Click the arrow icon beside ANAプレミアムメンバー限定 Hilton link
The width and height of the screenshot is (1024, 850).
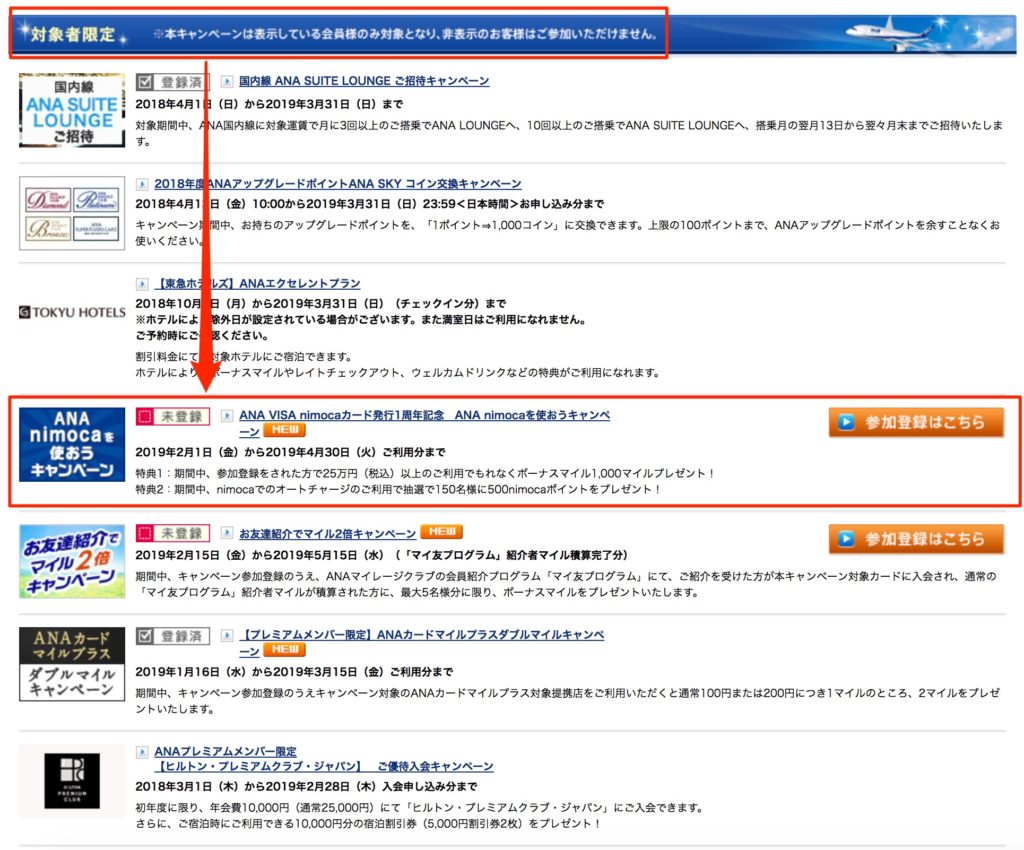142,752
